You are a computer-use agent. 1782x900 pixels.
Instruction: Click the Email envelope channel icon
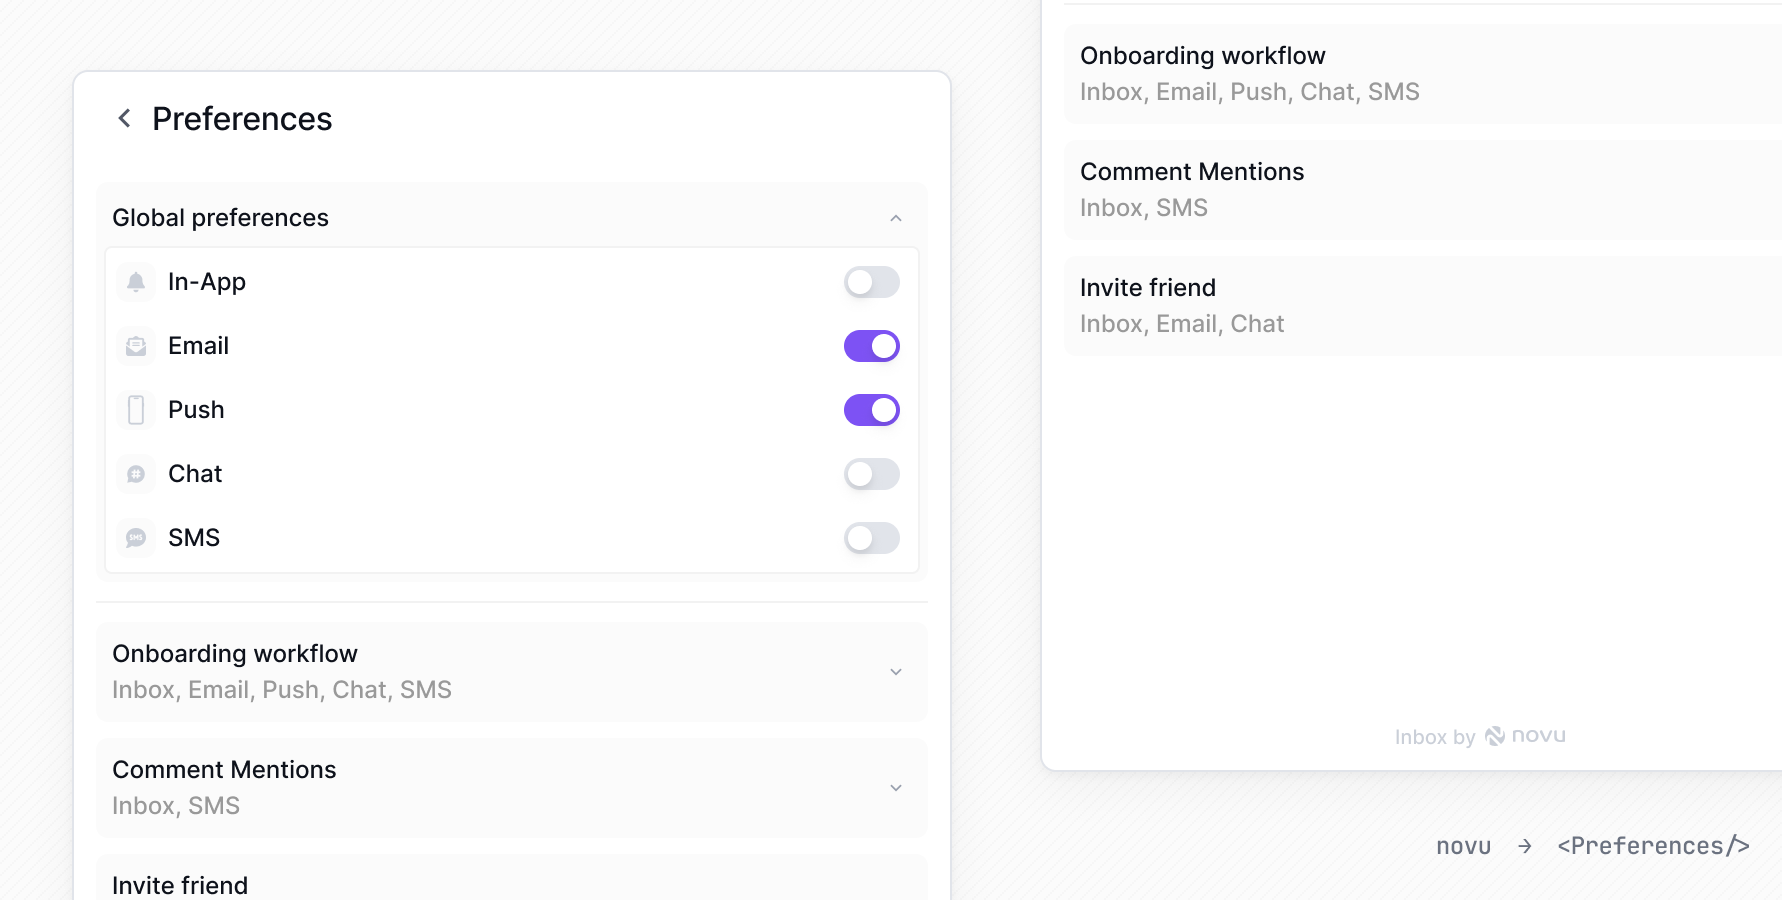point(136,345)
